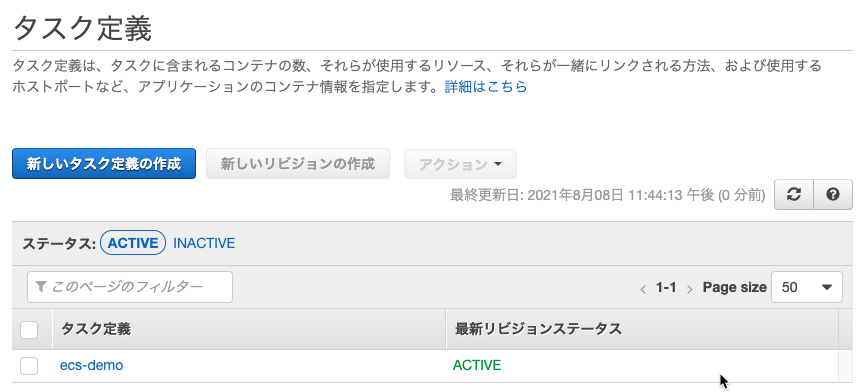Switch status filter to ACTIVE
Screen dimensions: 865x392
coord(133,243)
